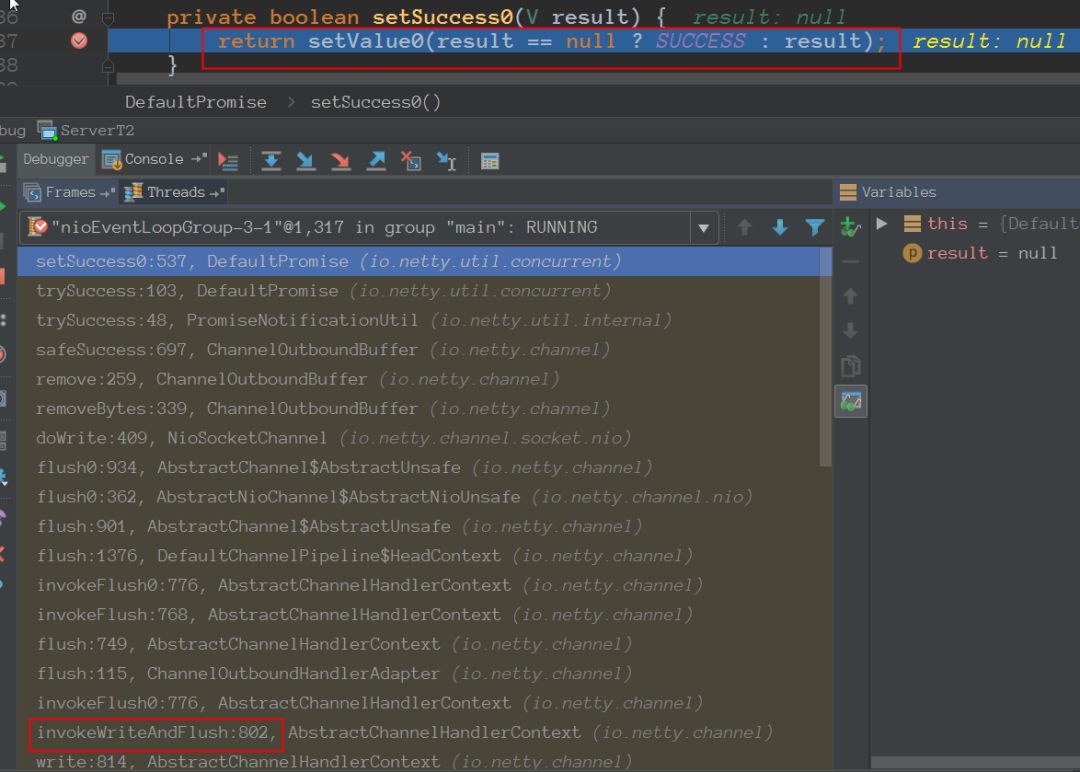Select the invokeWriteAndFlush:802 stack frame

155,733
